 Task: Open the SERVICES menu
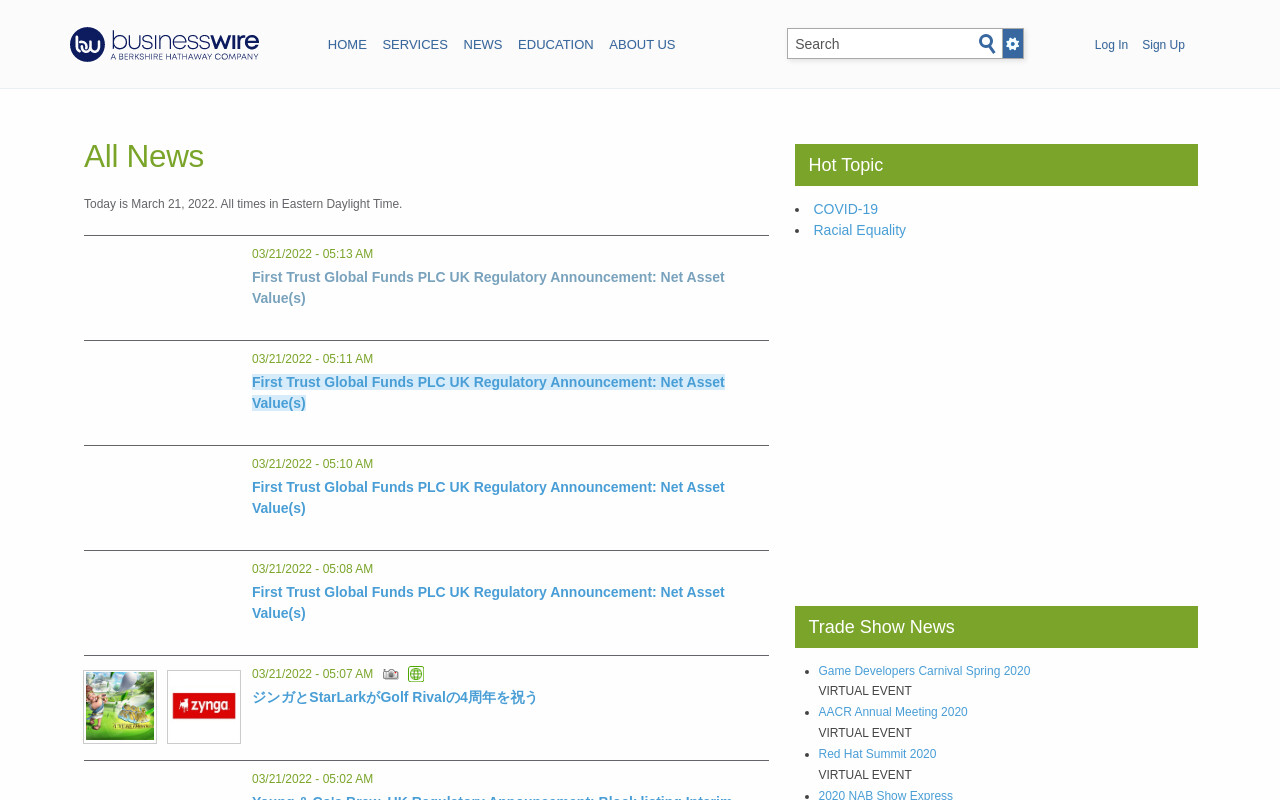(x=415, y=45)
